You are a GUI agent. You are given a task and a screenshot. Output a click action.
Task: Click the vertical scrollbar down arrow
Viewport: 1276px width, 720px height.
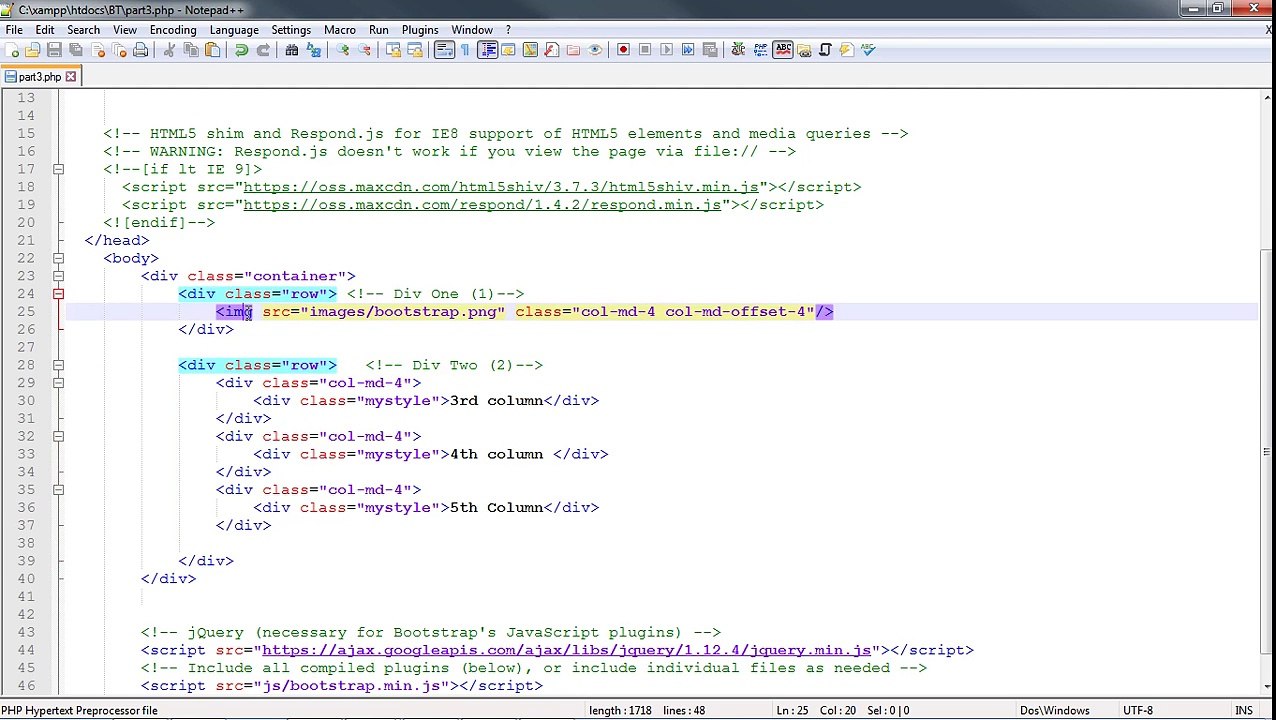click(x=1267, y=687)
